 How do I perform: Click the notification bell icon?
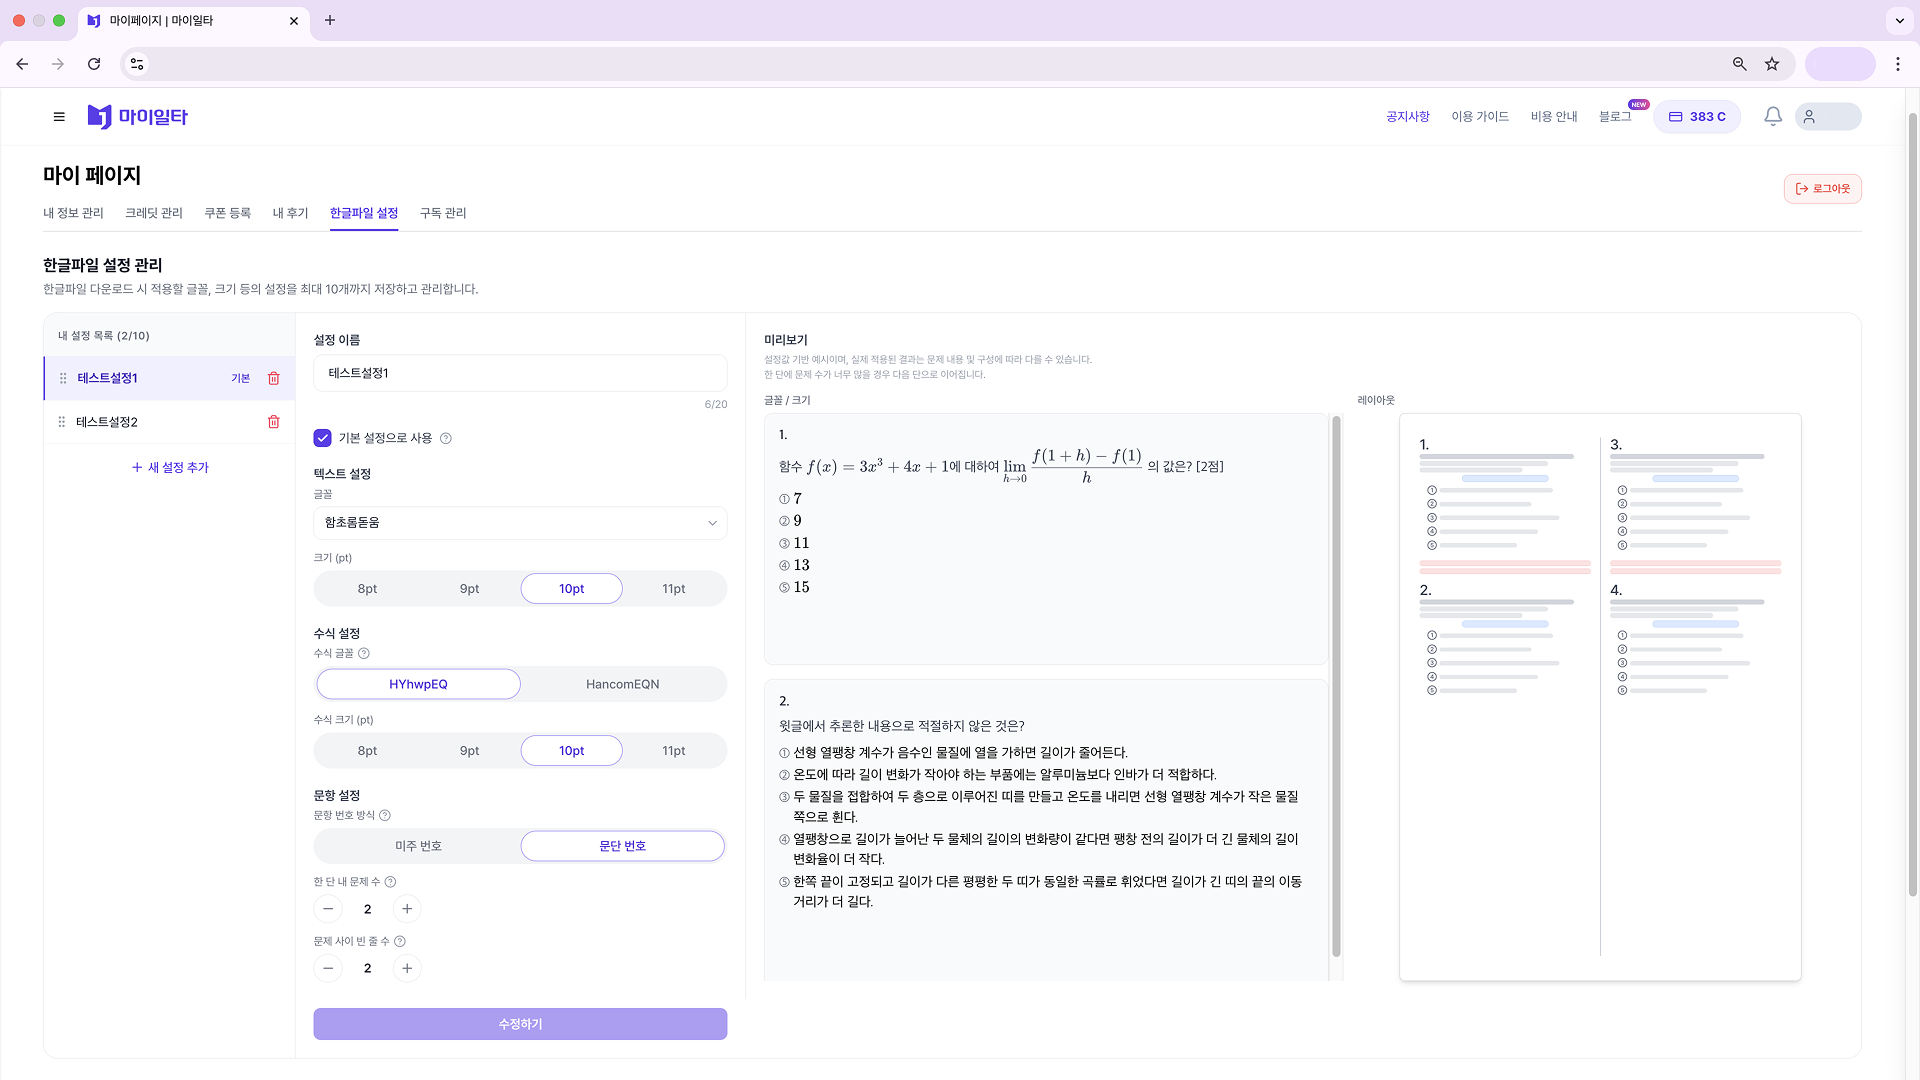point(1772,117)
